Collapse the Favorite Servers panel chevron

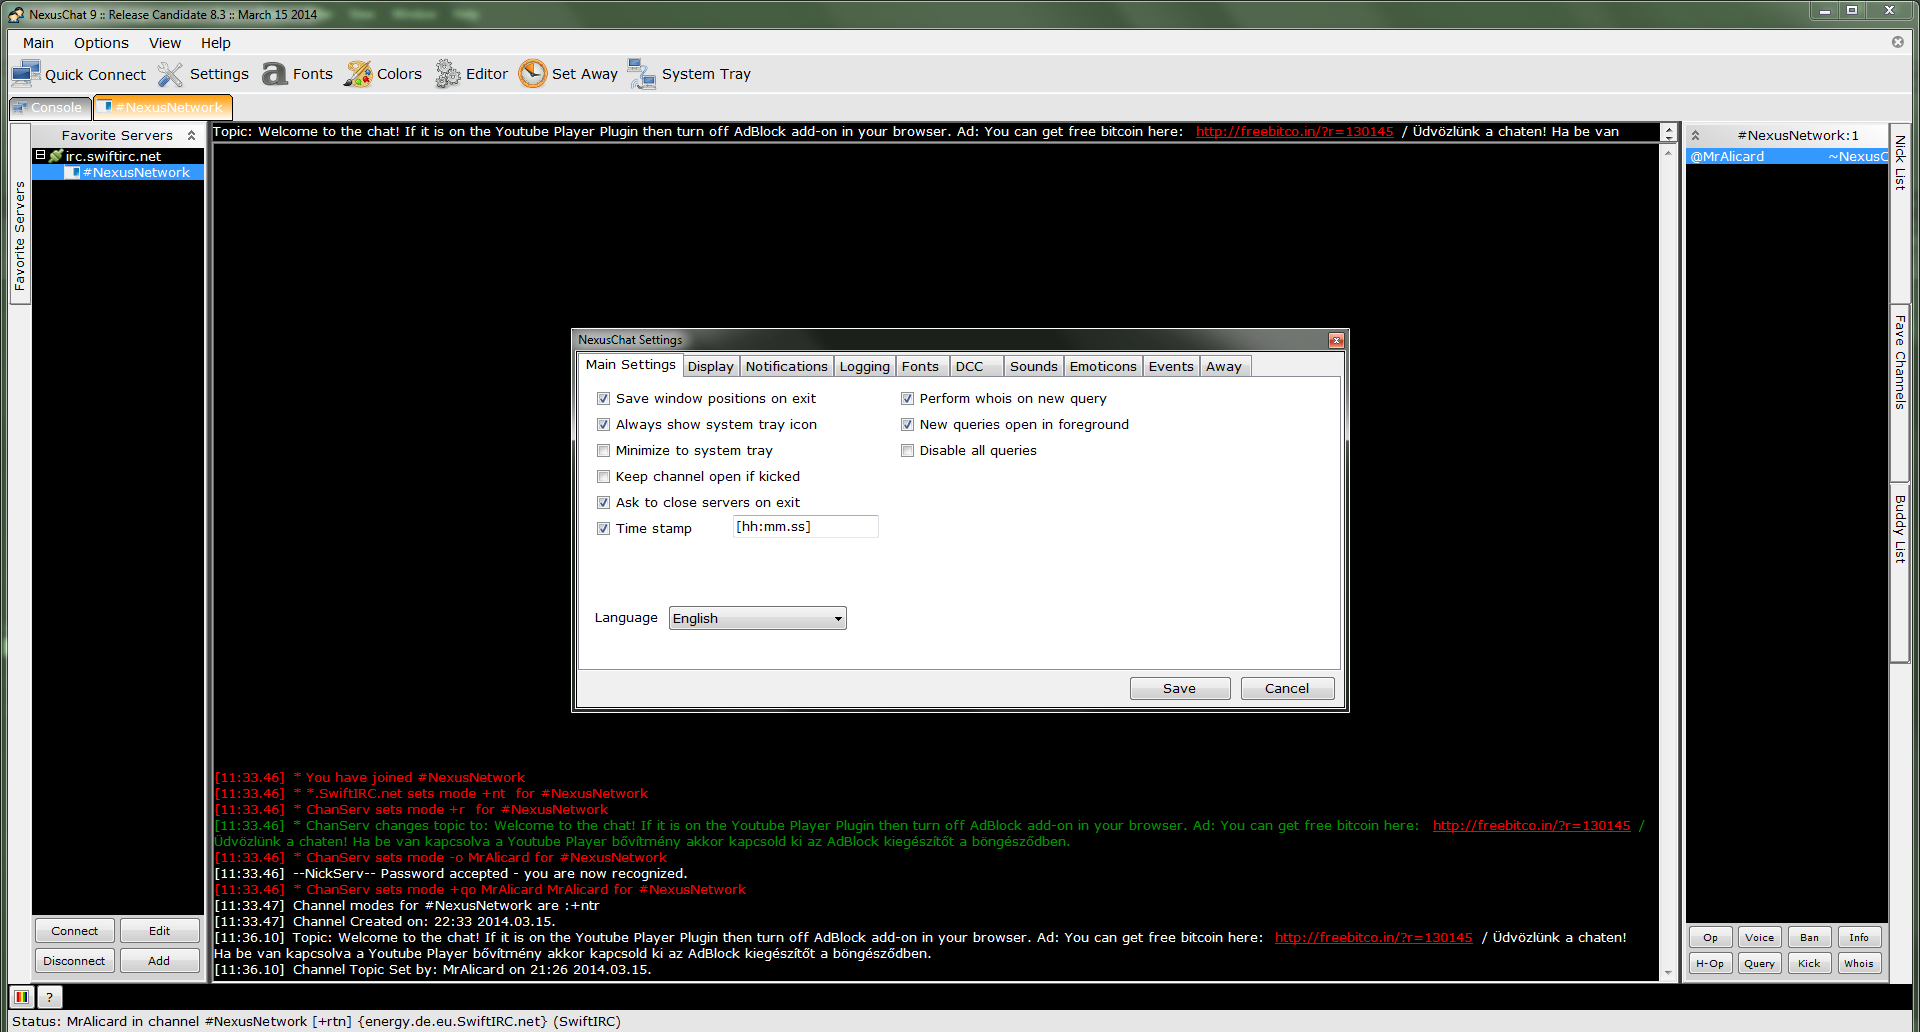point(191,135)
